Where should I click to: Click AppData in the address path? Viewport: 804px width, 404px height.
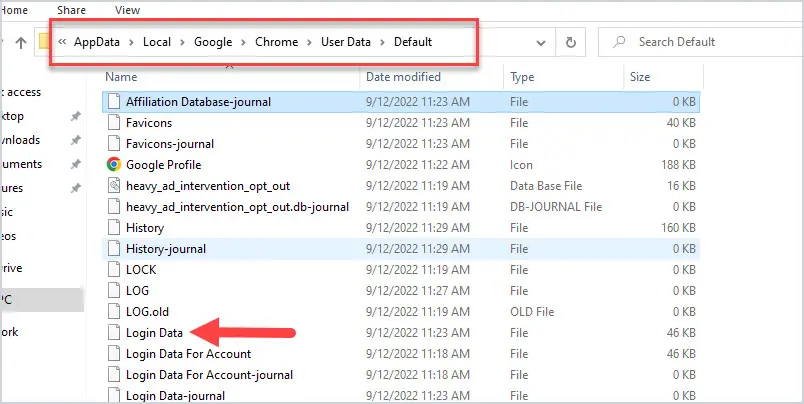[96, 42]
